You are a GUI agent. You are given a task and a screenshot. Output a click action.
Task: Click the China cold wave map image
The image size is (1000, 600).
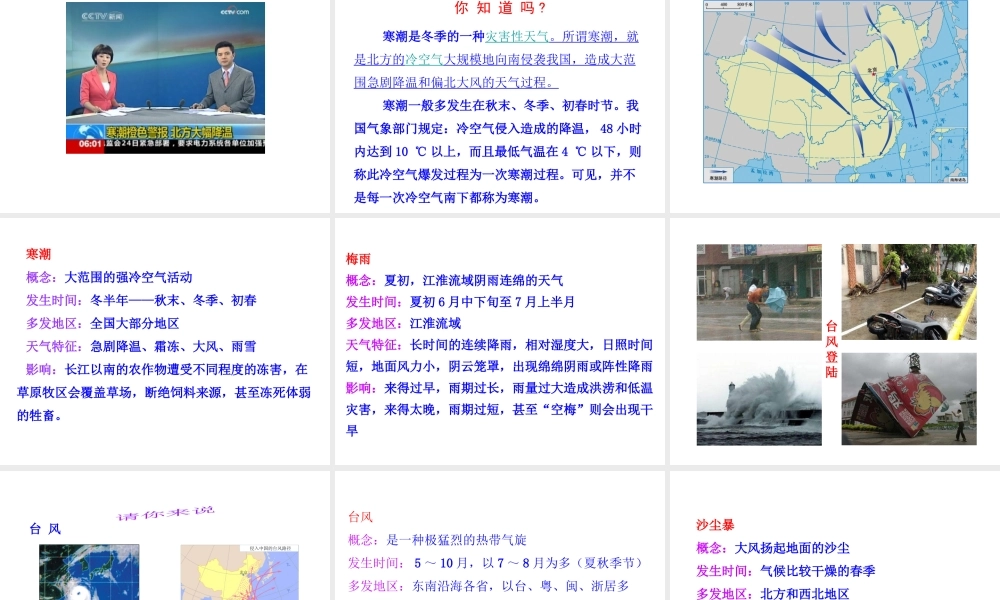click(835, 92)
